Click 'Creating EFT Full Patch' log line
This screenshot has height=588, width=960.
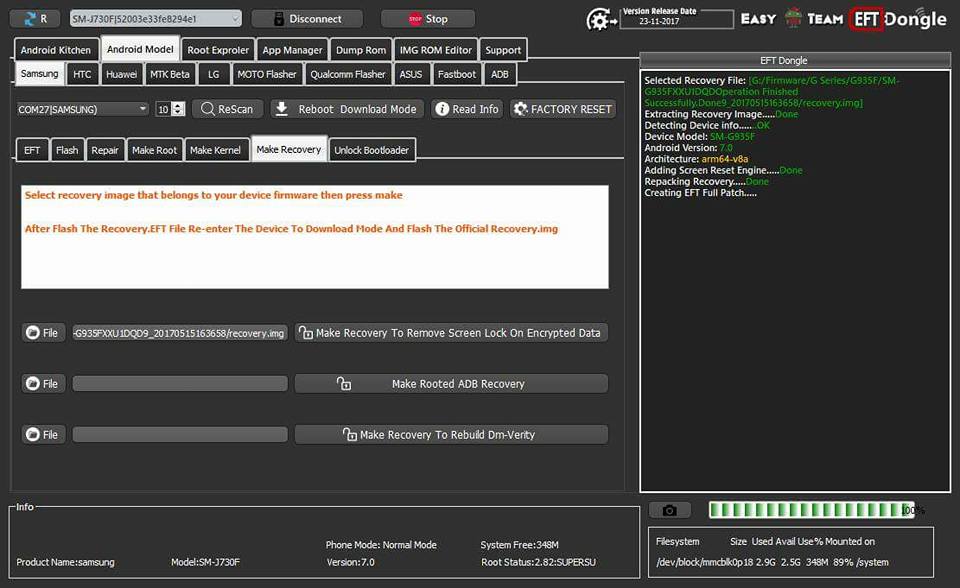coord(700,192)
